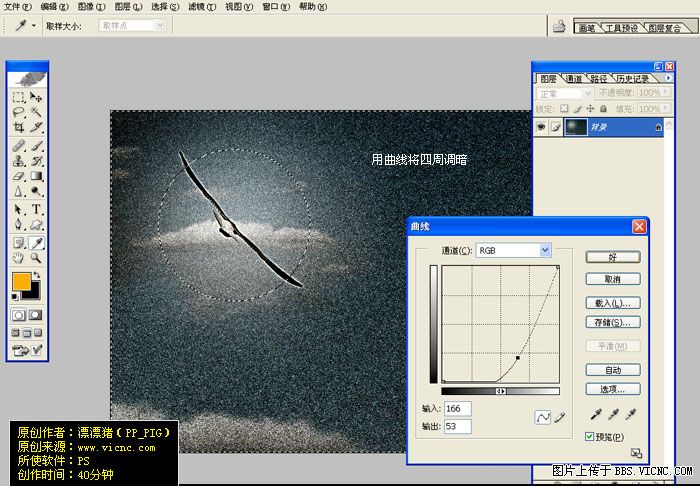This screenshot has width=700, height=486.
Task: Open the 滤镜(T) menu
Action: click(202, 7)
